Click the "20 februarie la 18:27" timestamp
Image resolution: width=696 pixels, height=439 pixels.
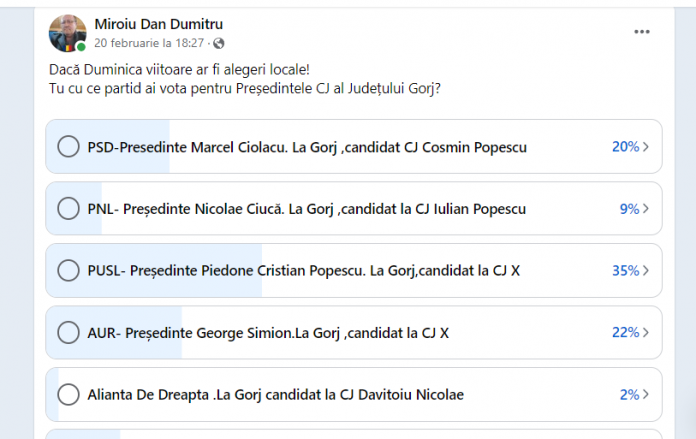[149, 43]
